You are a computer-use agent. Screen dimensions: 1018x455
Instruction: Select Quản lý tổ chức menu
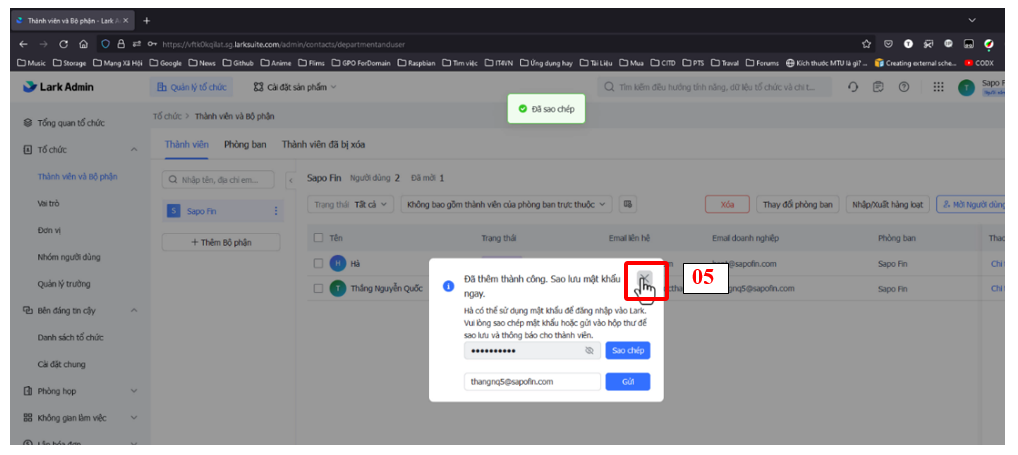coord(192,87)
